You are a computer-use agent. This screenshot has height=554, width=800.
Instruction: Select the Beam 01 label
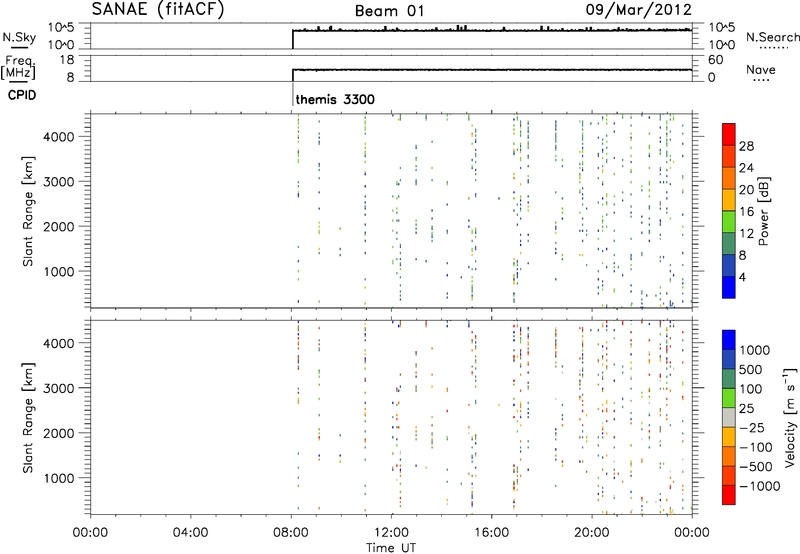point(389,11)
